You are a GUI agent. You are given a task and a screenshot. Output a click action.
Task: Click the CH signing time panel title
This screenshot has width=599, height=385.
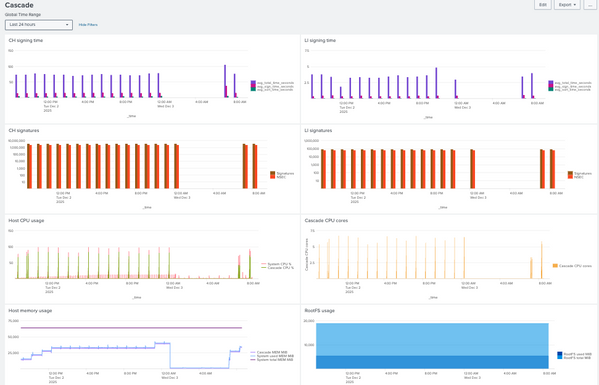coord(26,40)
